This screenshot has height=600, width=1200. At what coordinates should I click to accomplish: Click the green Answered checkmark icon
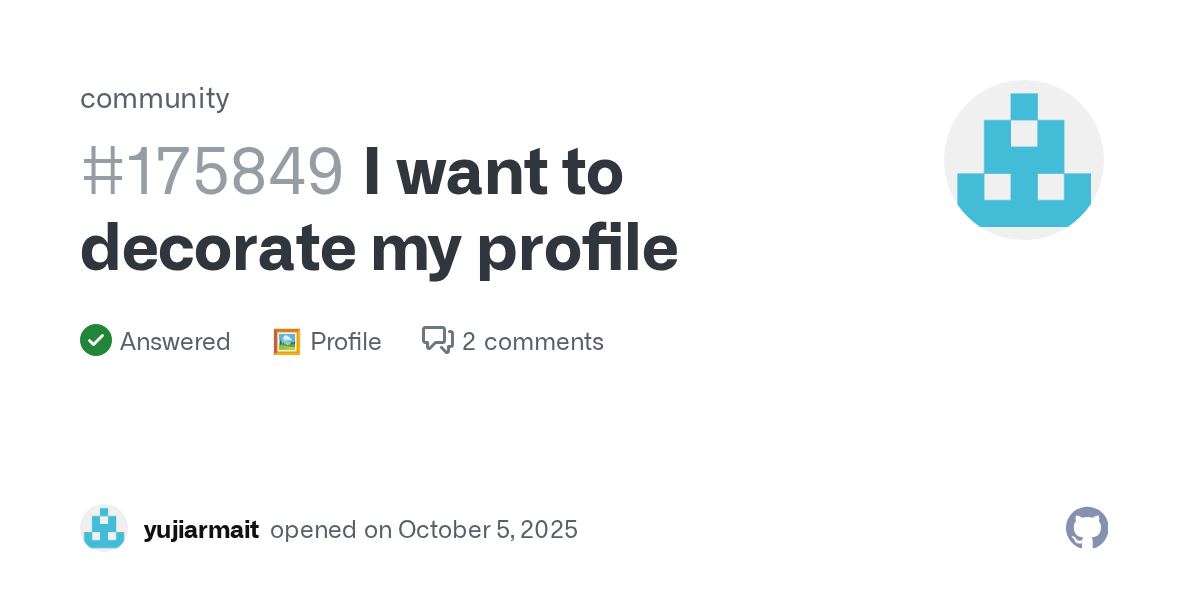click(x=96, y=341)
